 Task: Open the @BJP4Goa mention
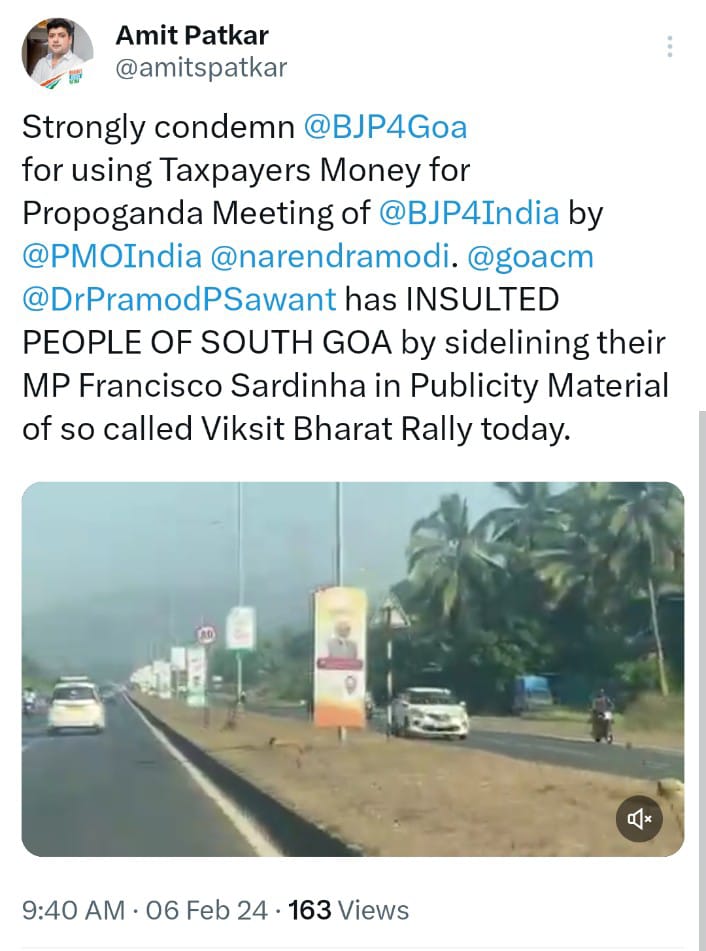point(387,127)
